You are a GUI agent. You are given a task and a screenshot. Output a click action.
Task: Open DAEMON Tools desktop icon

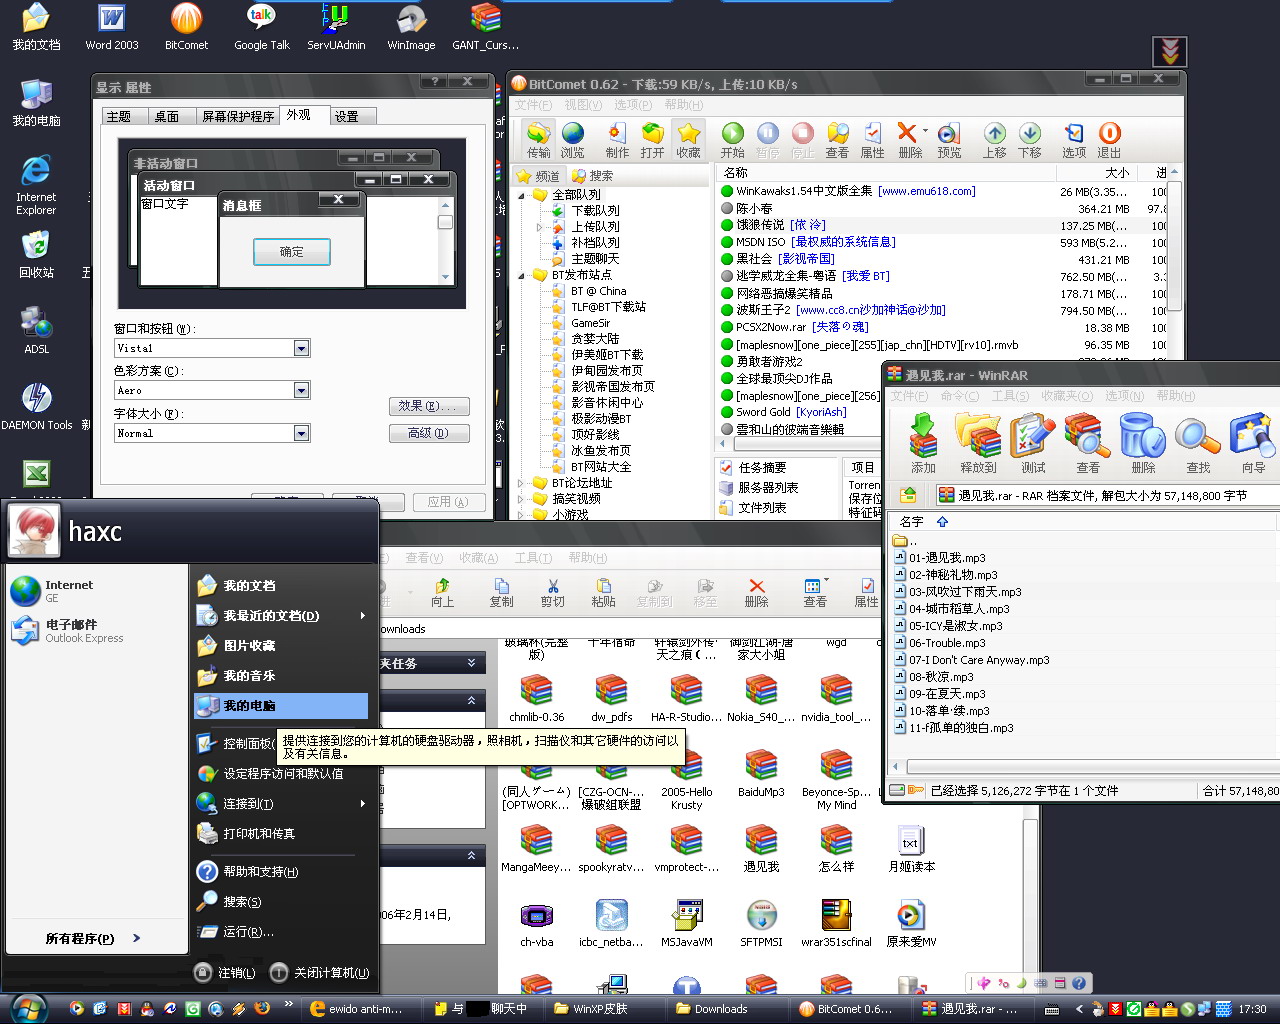click(x=37, y=407)
